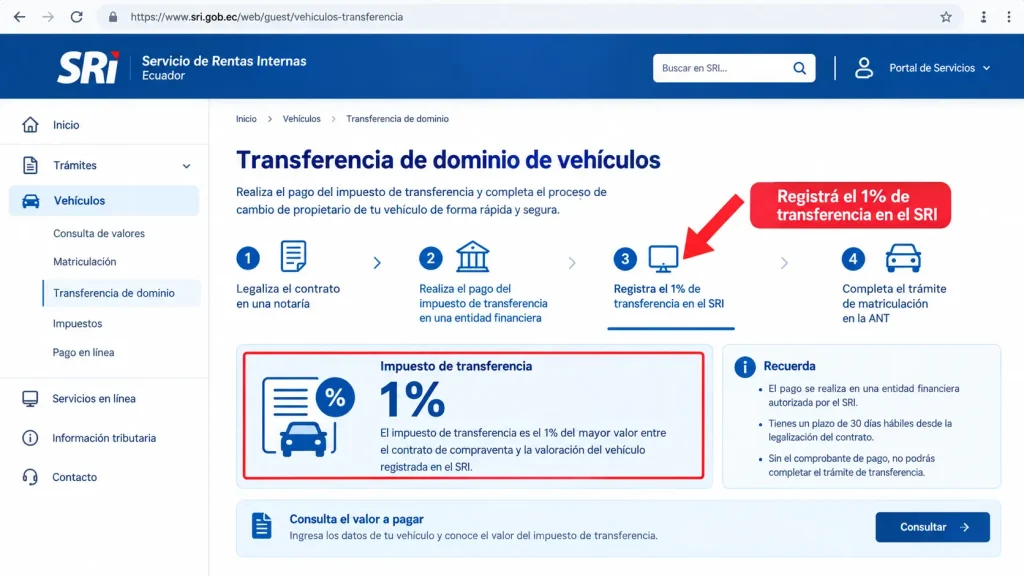
Task: Click the Consulta el valor document icon
Action: (x=261, y=526)
